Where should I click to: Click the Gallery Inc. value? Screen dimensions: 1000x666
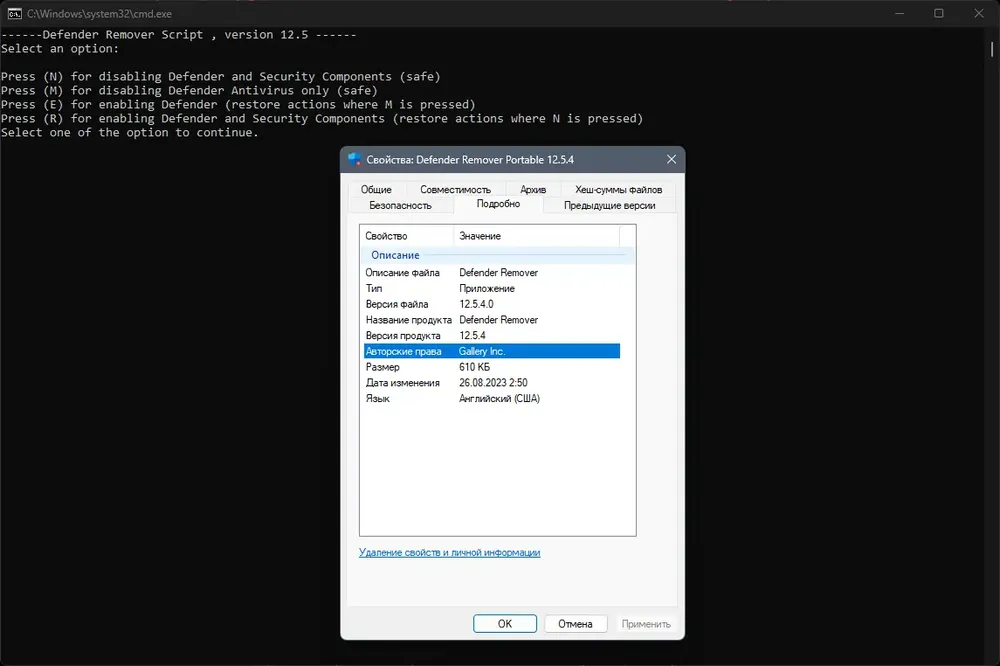[x=482, y=351]
